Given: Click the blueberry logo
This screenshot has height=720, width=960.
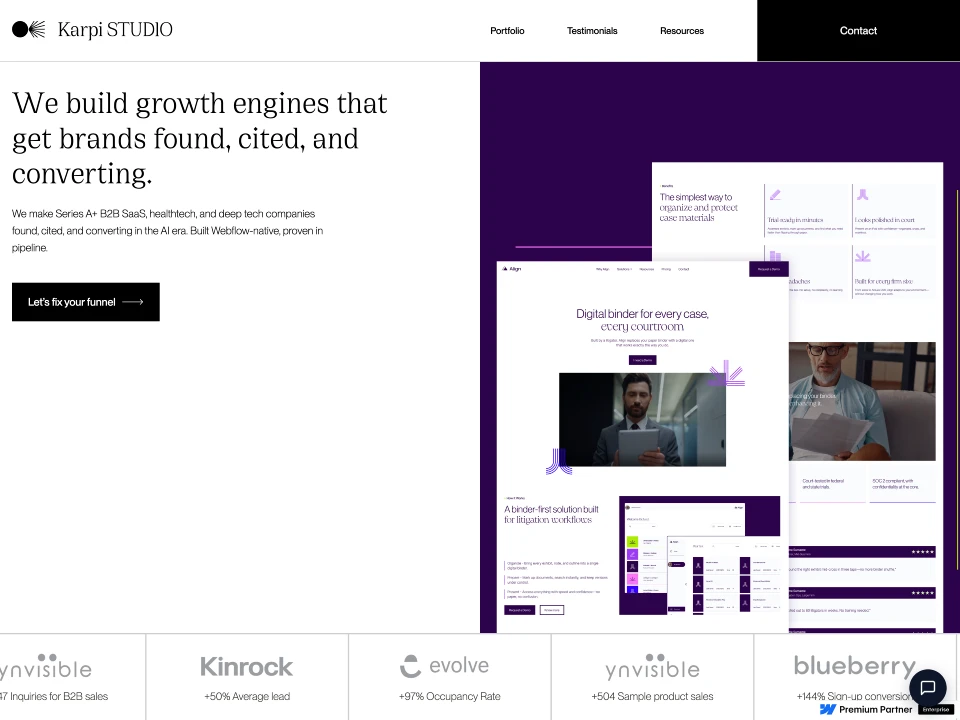Looking at the screenshot, I should point(855,666).
